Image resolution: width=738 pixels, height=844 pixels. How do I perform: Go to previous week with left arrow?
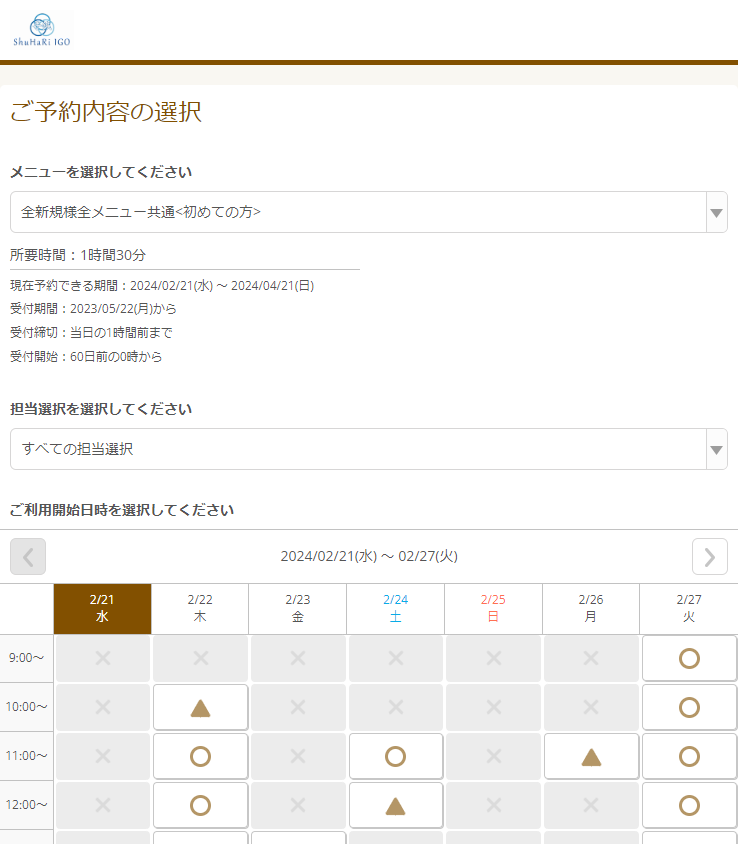28,556
